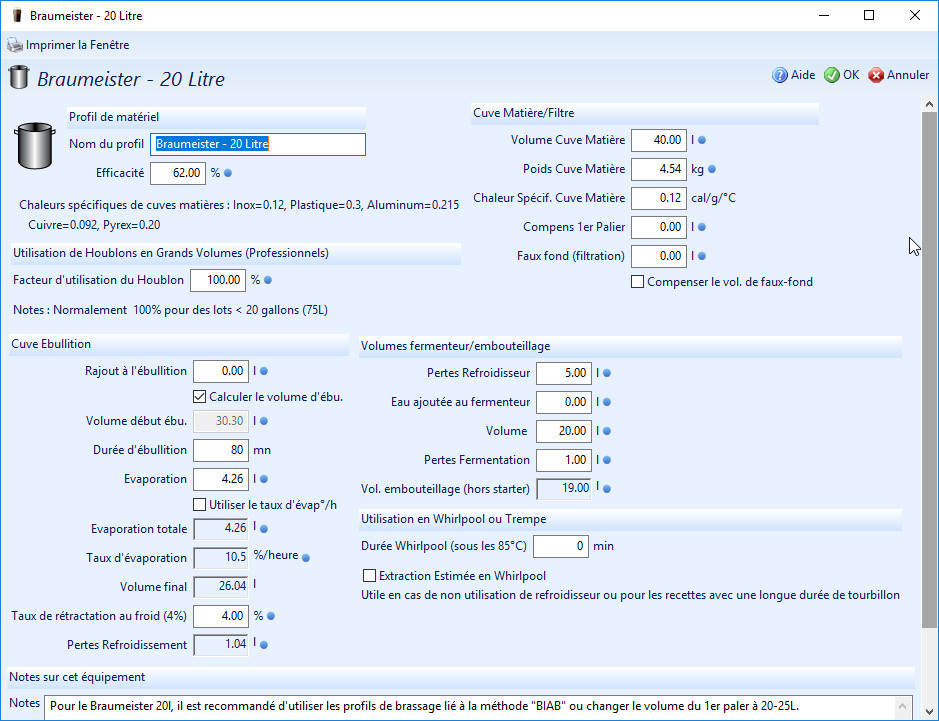Click the Poids Cuve Matière input

(x=658, y=169)
